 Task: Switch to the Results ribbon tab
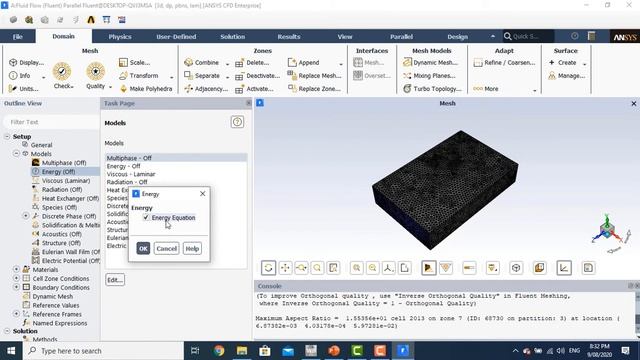(289, 36)
